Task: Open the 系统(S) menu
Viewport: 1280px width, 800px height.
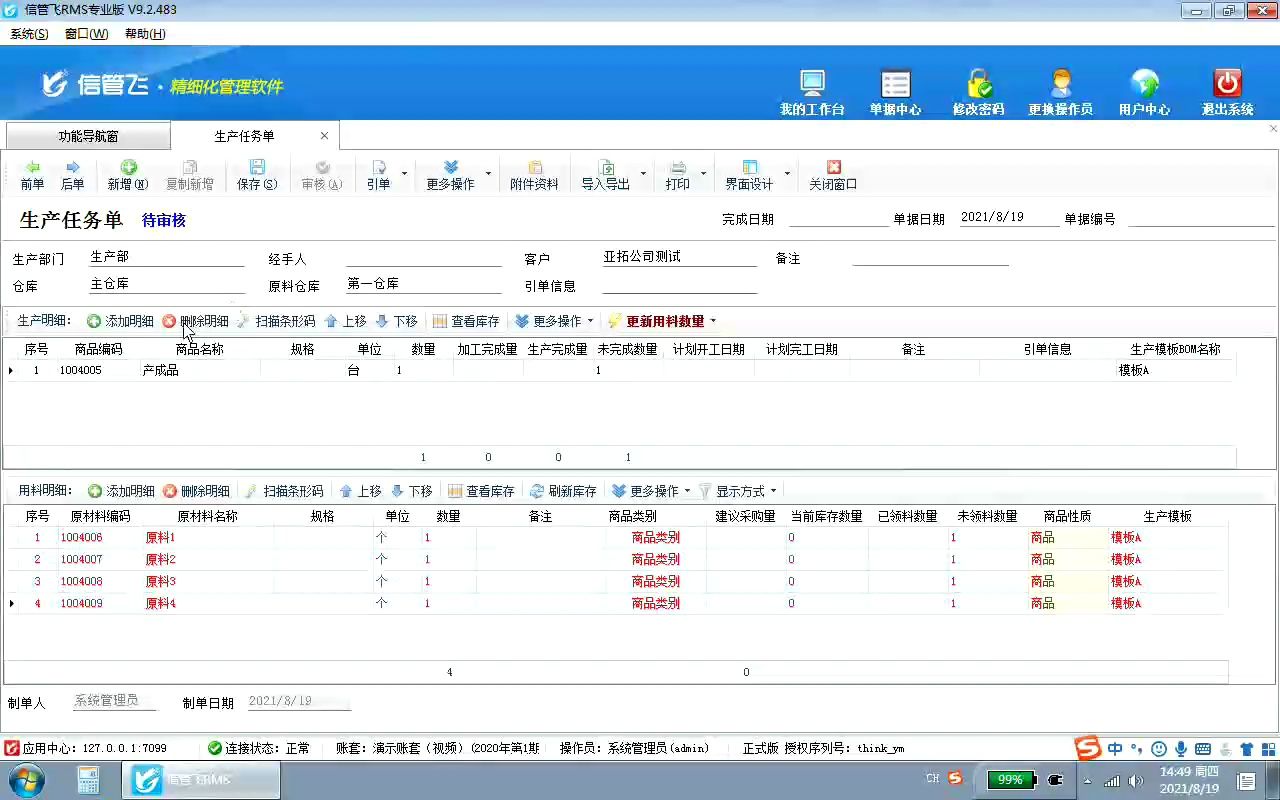Action: (29, 34)
